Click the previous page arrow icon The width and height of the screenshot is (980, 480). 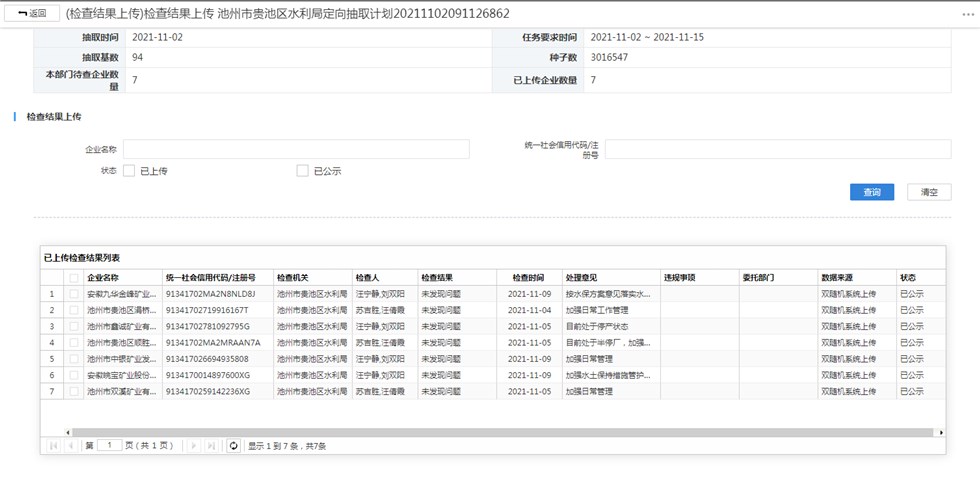[70, 445]
